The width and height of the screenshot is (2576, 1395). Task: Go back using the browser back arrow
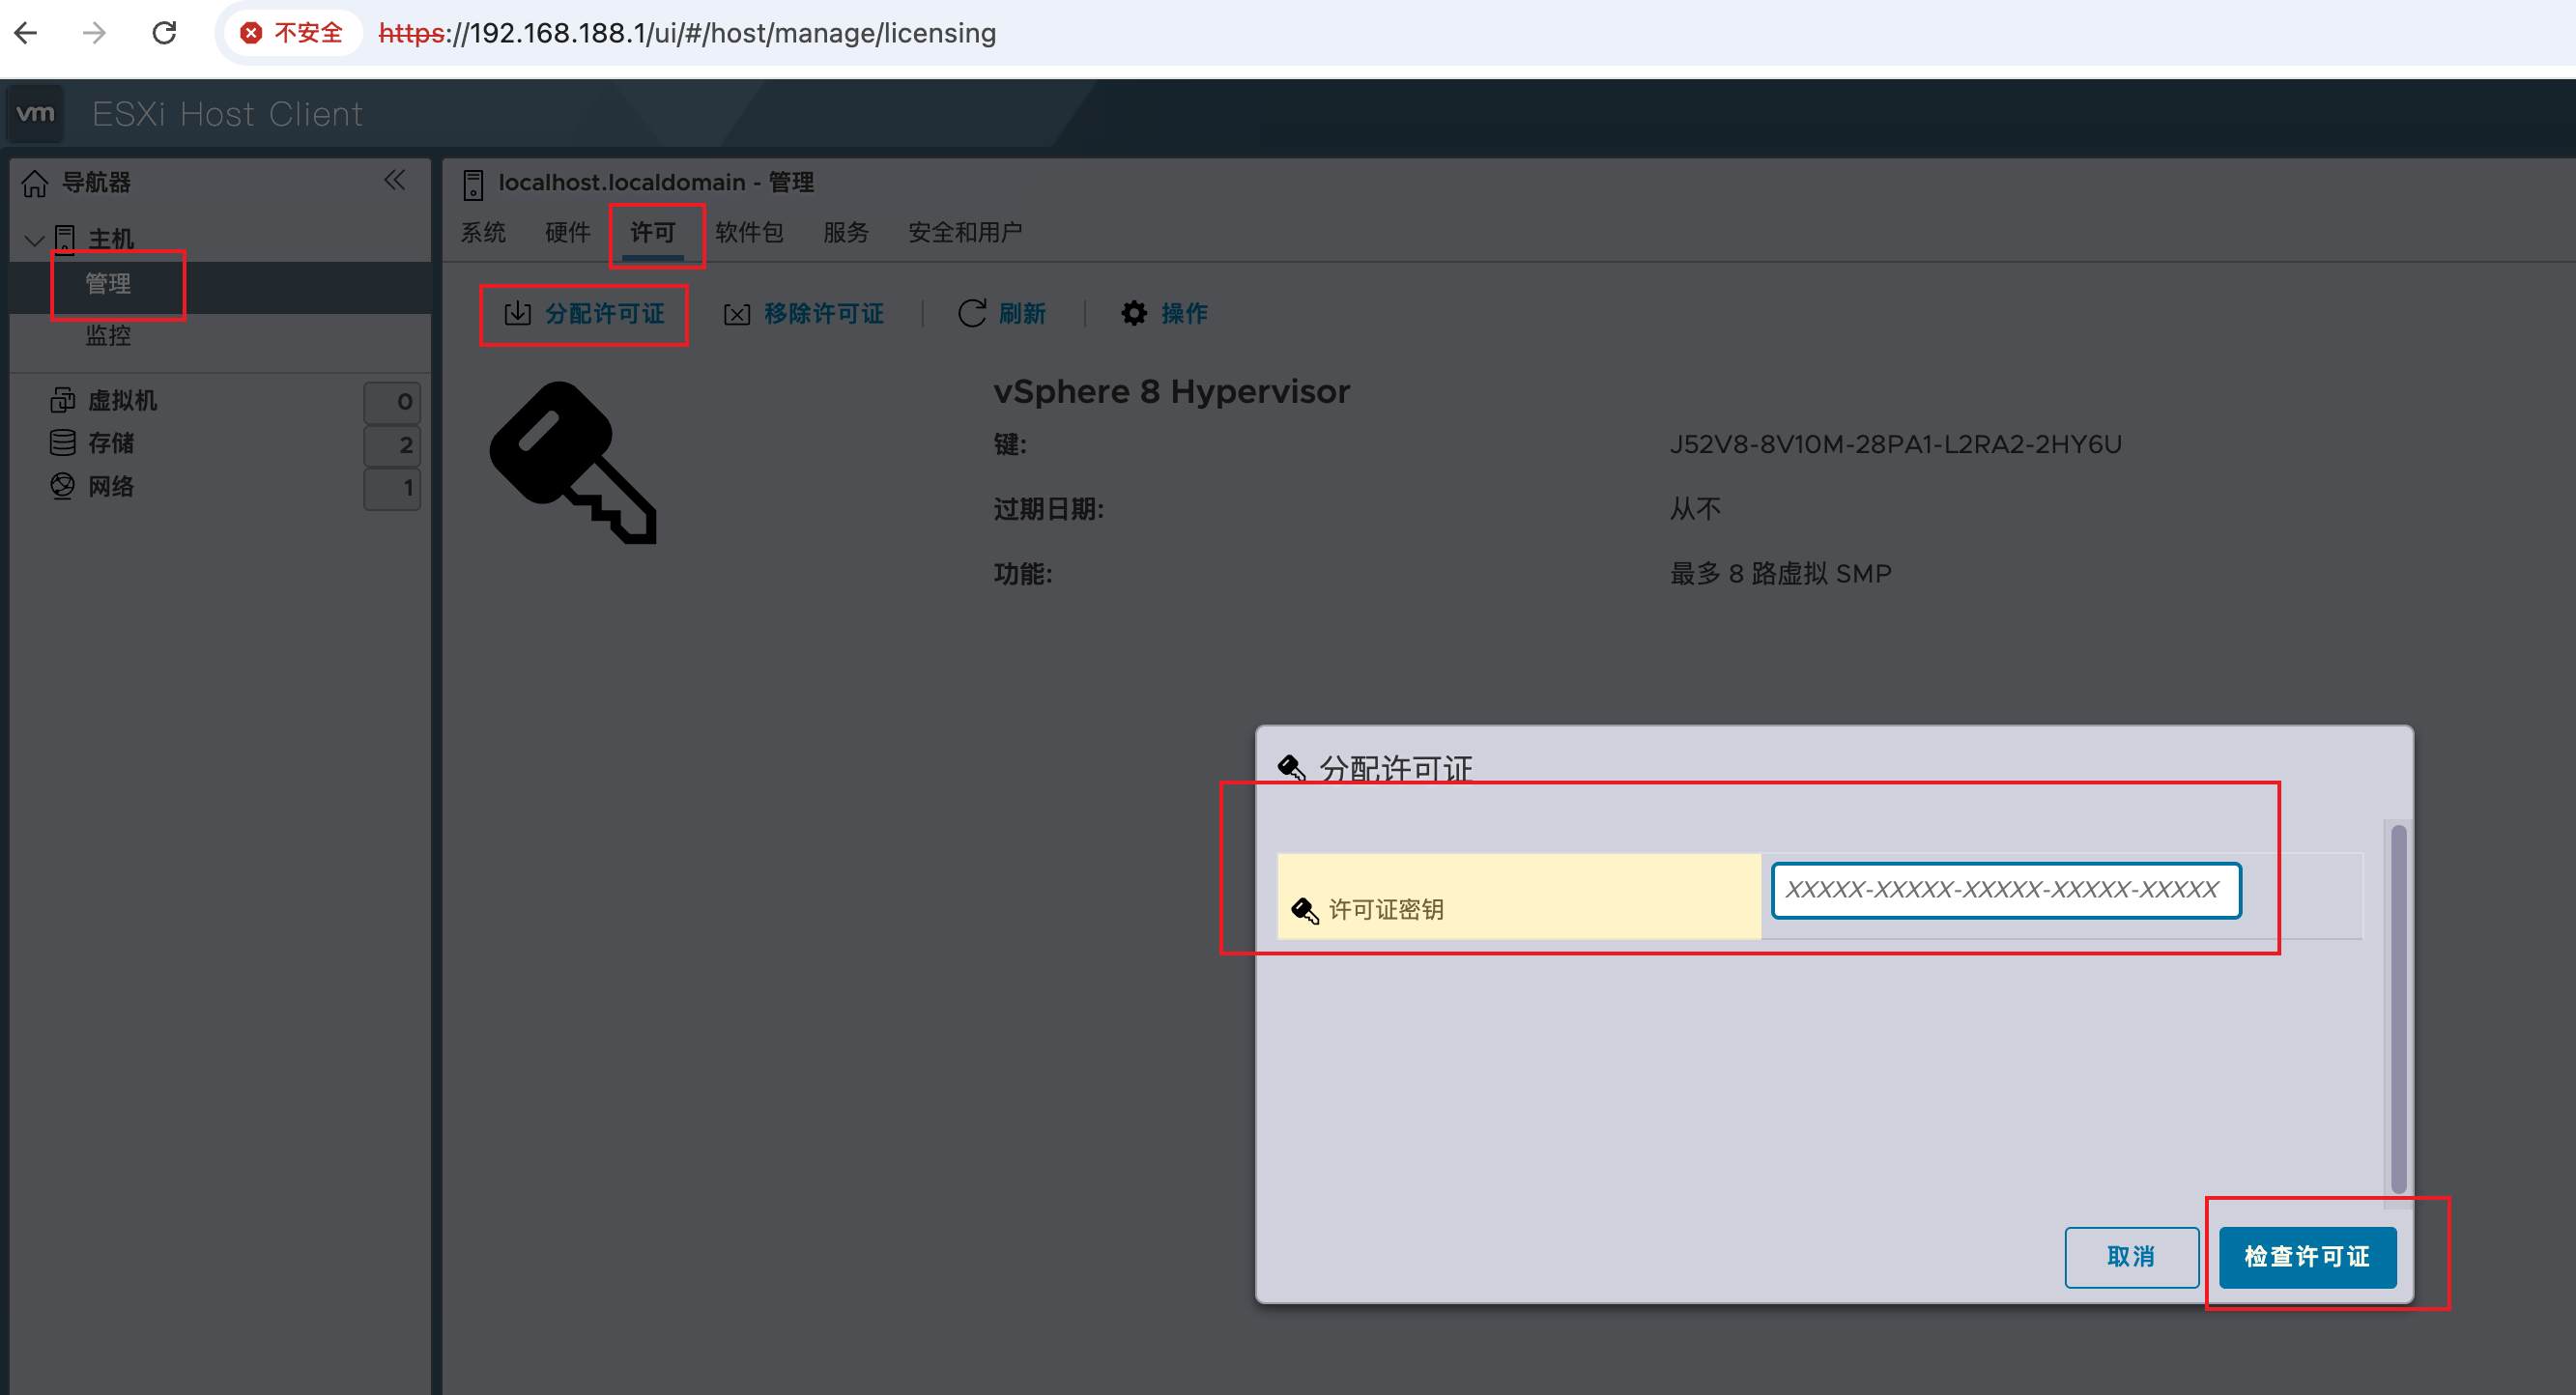pyautogui.click(x=27, y=33)
